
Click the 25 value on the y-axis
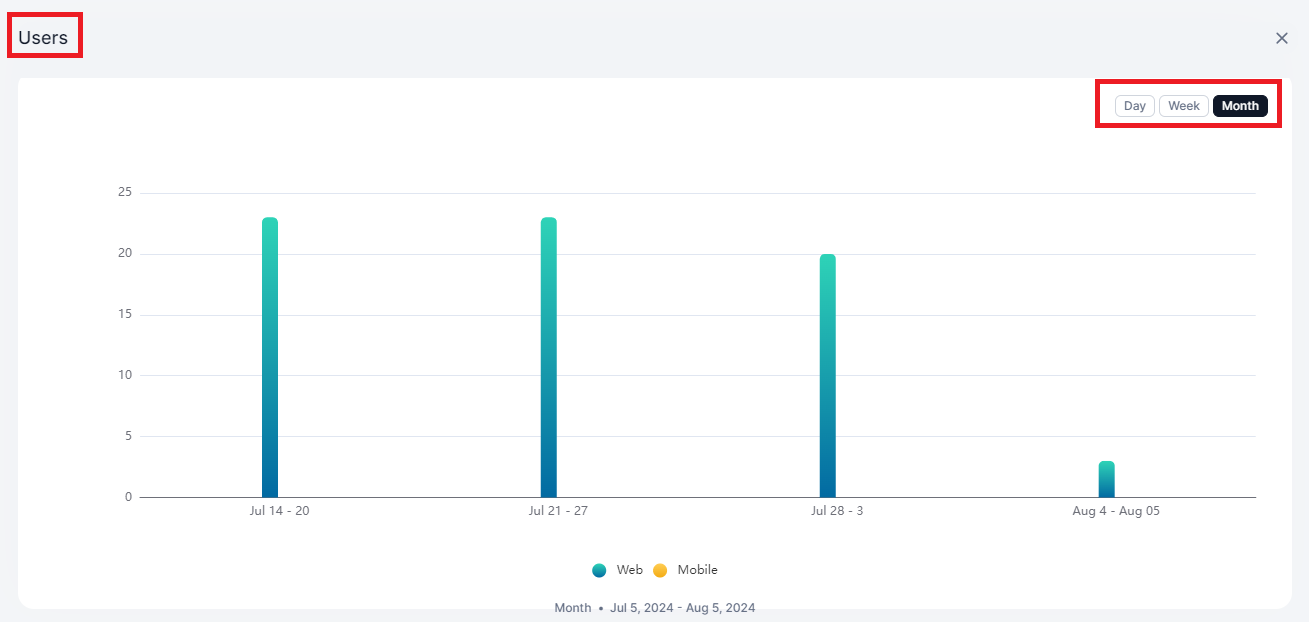click(x=122, y=192)
